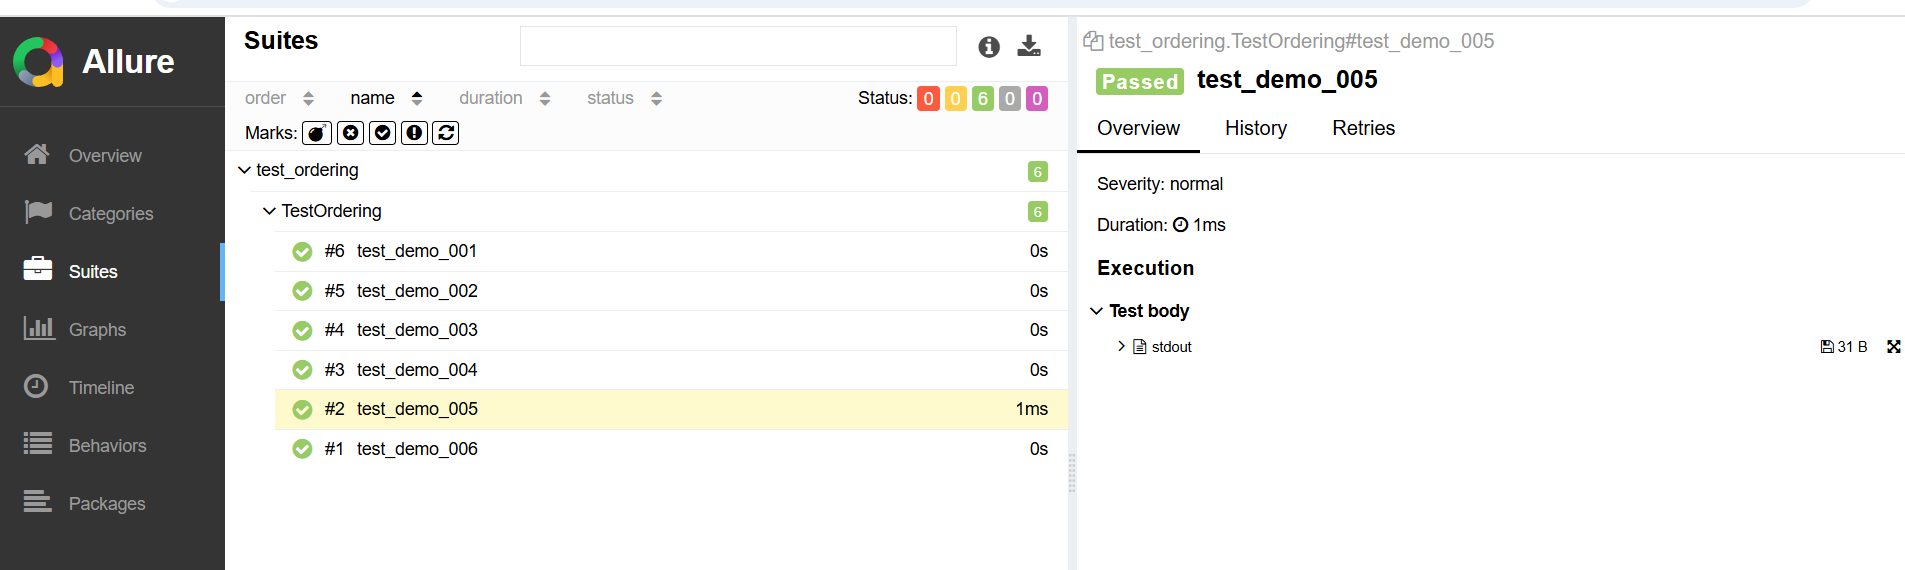Viewport: 1905px width, 570px height.
Task: Toggle the failed status filter showing 0
Action: (928, 98)
